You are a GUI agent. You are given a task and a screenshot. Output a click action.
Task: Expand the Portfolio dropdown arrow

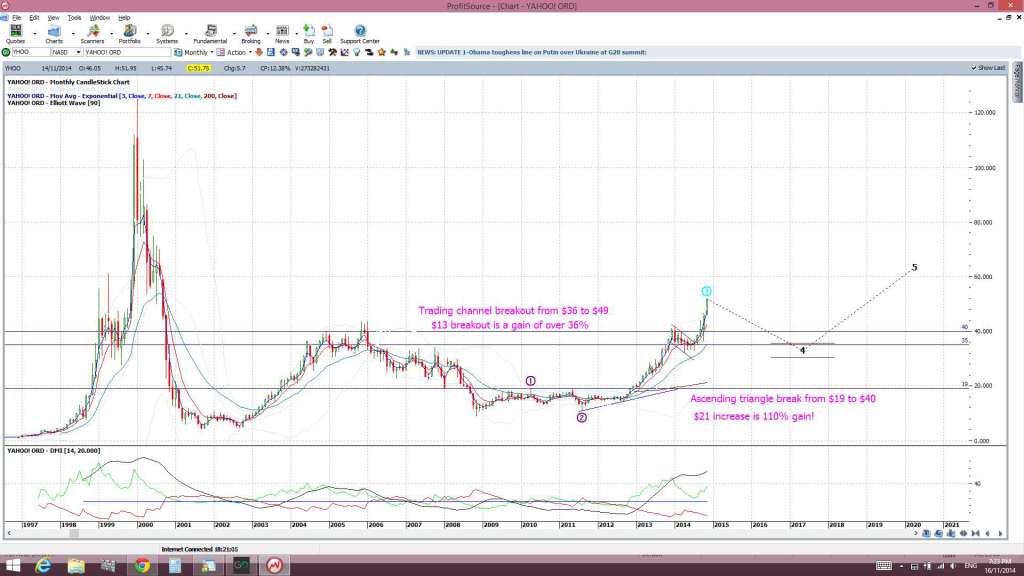click(x=148, y=34)
